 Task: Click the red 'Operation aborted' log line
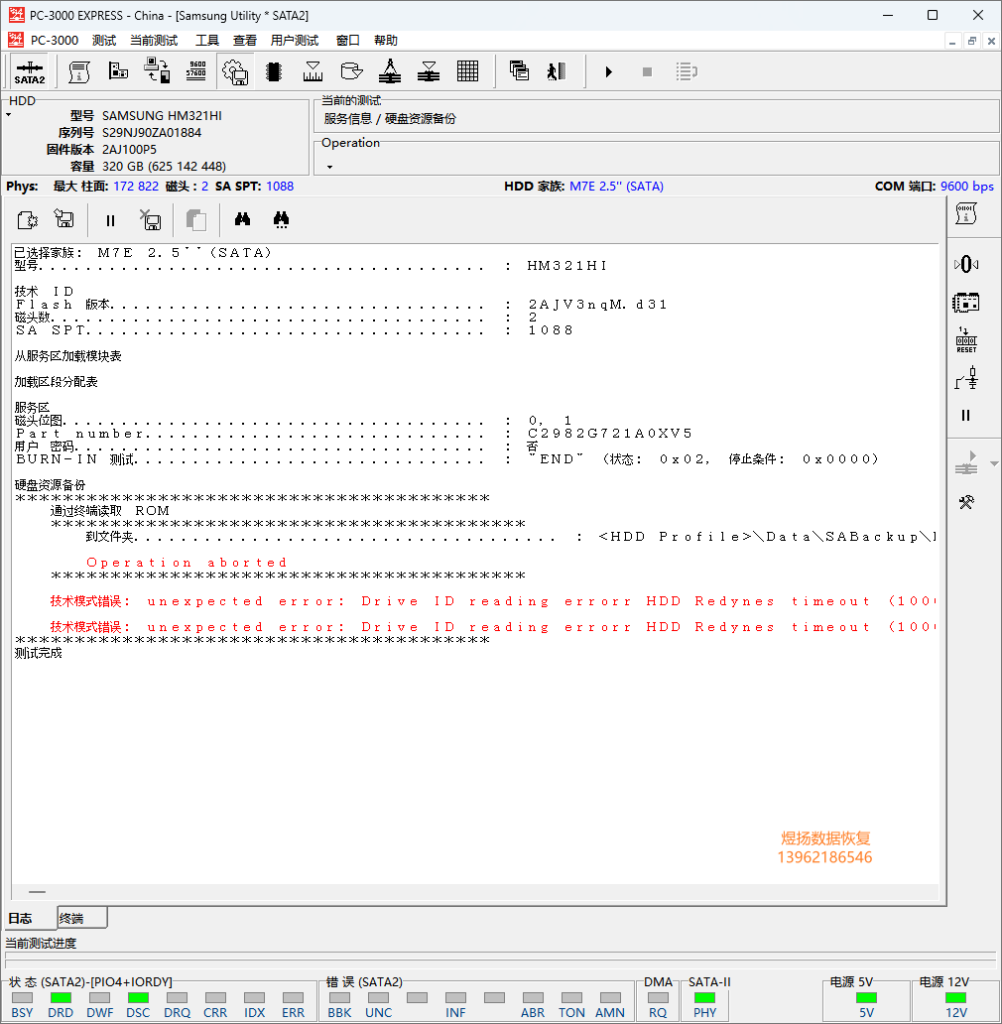tap(187, 562)
